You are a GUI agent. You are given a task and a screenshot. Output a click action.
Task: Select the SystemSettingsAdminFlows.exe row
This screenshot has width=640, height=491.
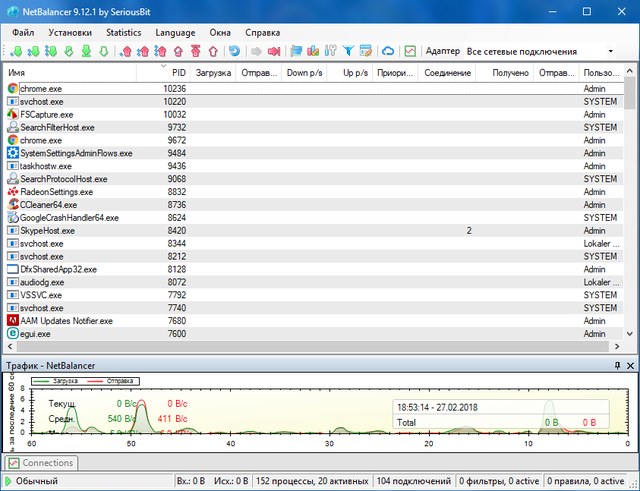pyautogui.click(x=314, y=153)
